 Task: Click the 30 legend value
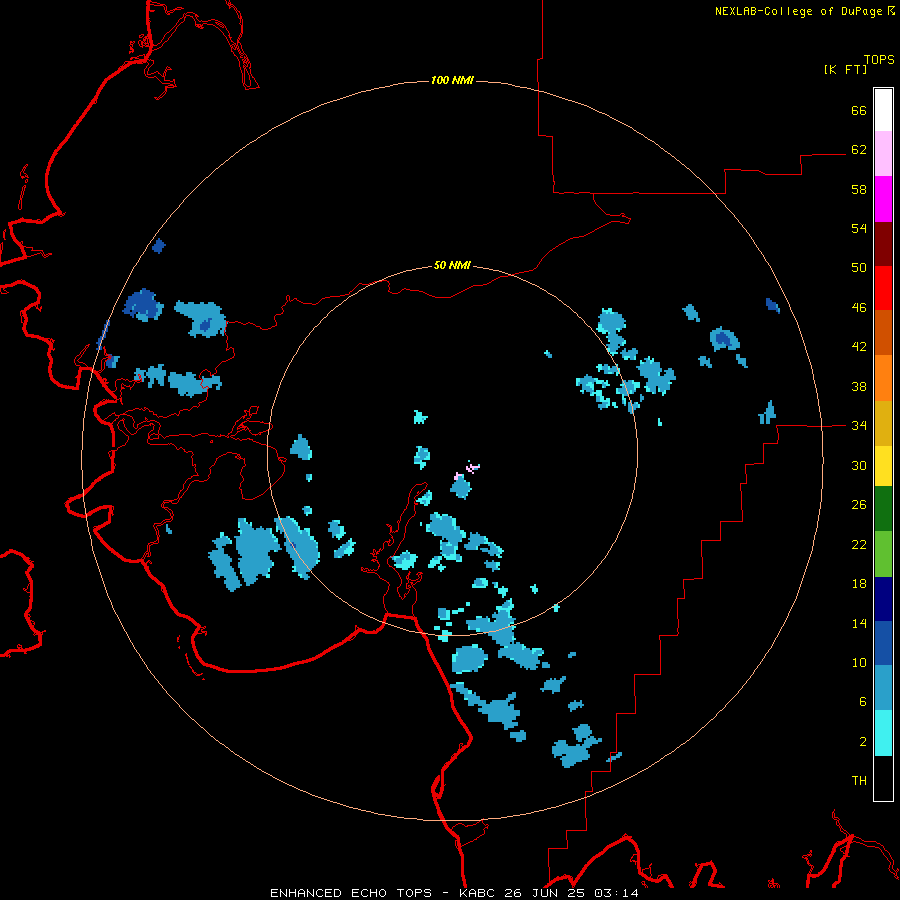[859, 465]
